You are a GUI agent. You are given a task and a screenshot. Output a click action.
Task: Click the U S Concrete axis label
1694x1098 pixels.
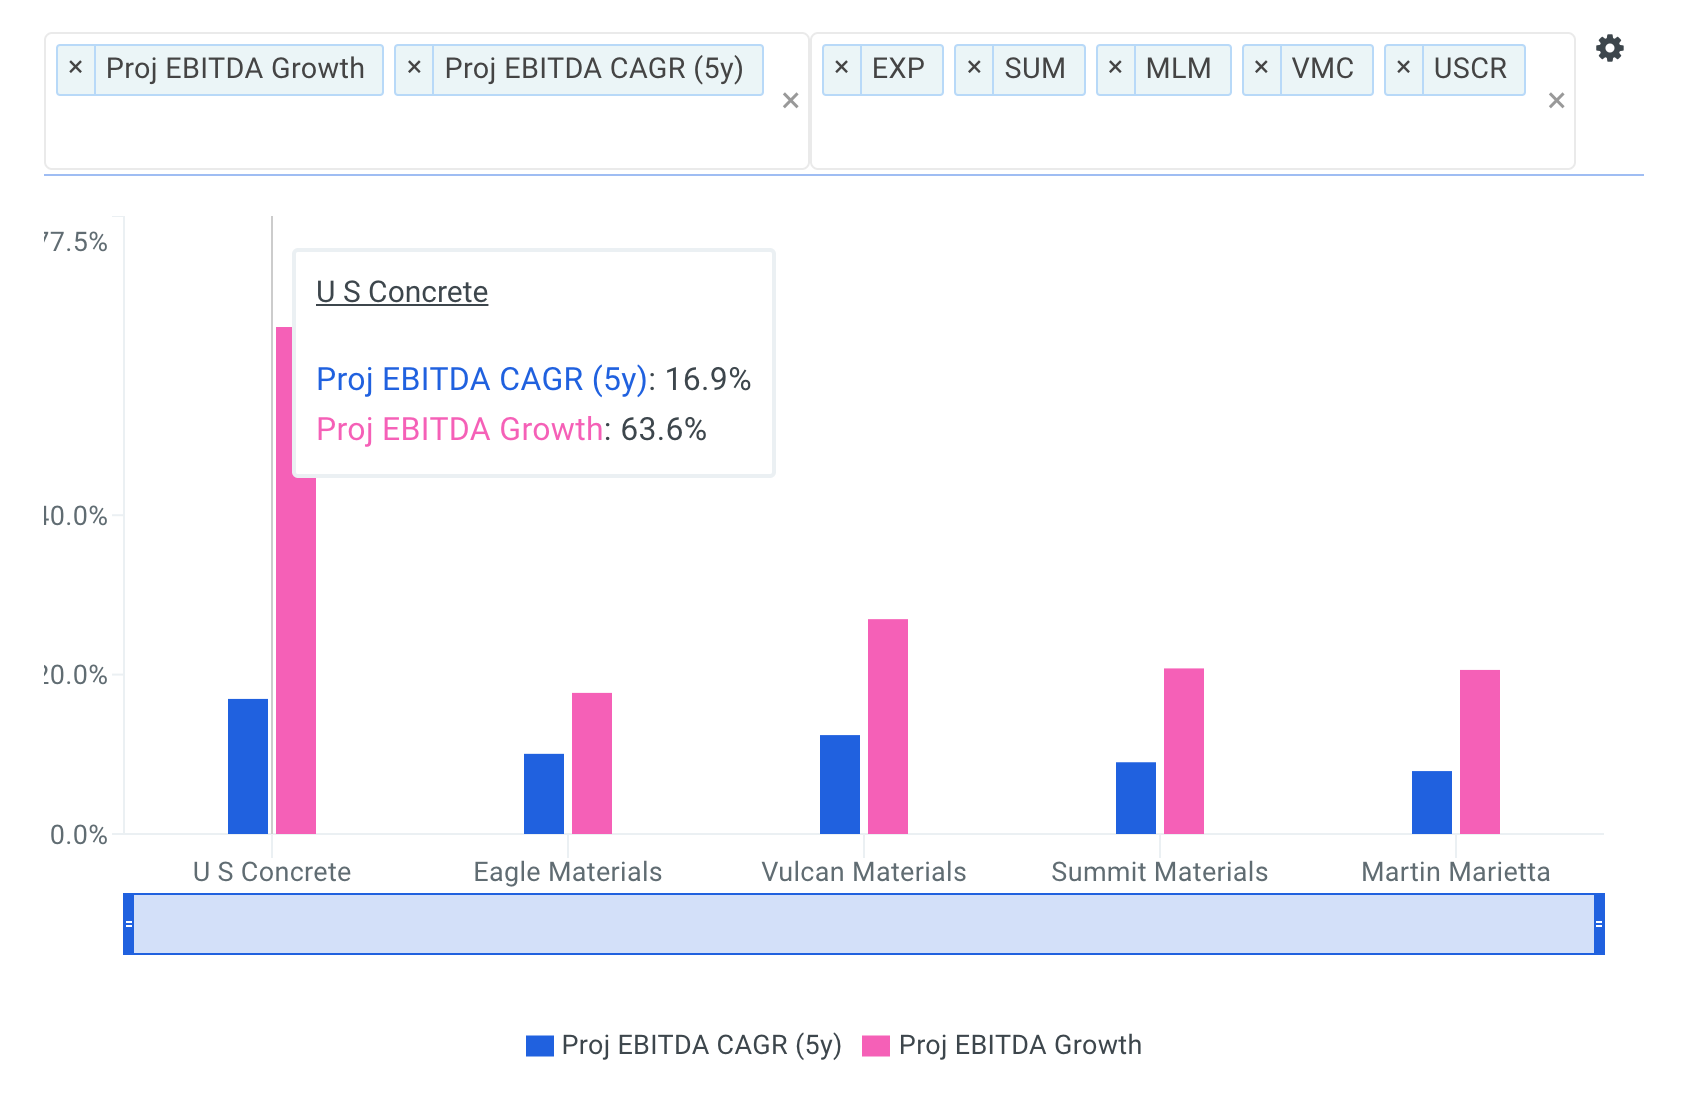point(272,872)
